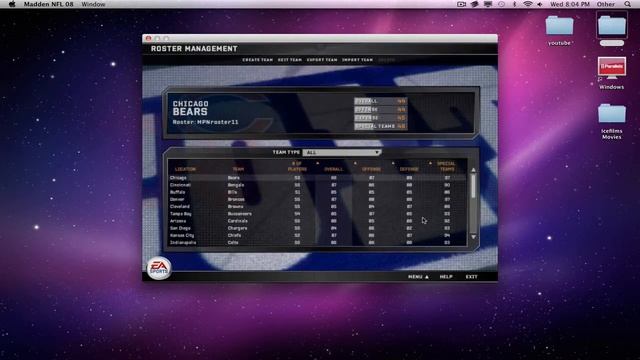The image size is (640, 360).
Task: Click the EA Sports logo
Action: coord(159,268)
